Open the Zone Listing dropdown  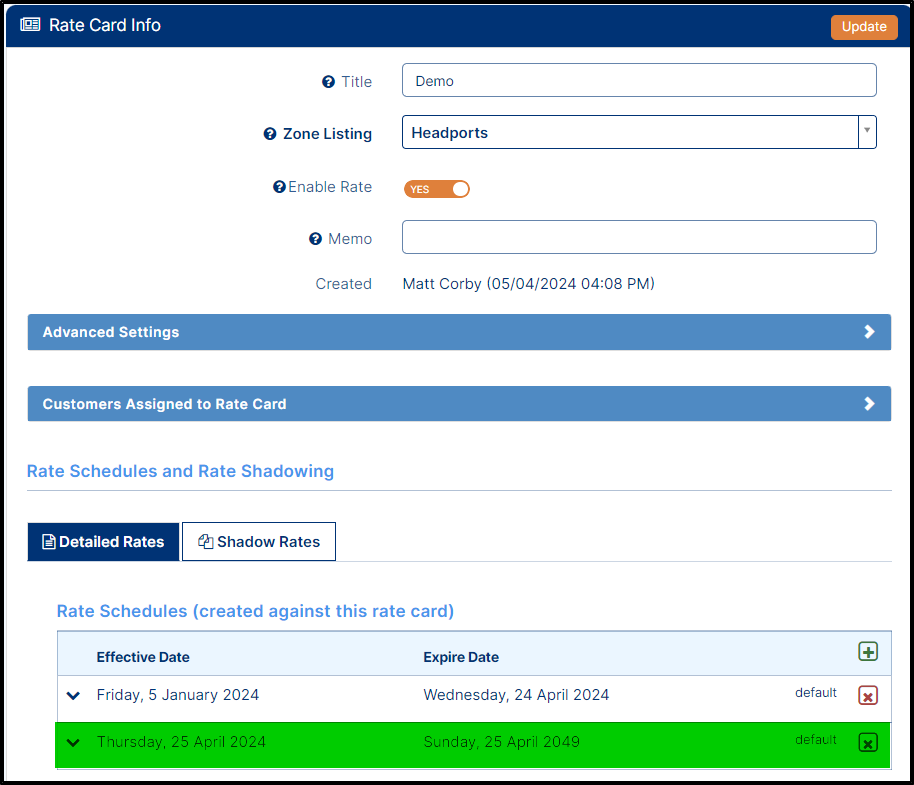pyautogui.click(x=866, y=132)
